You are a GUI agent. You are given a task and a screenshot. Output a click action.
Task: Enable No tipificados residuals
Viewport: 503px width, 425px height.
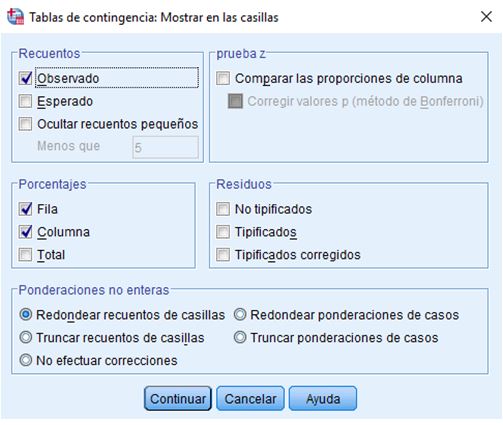coord(223,209)
